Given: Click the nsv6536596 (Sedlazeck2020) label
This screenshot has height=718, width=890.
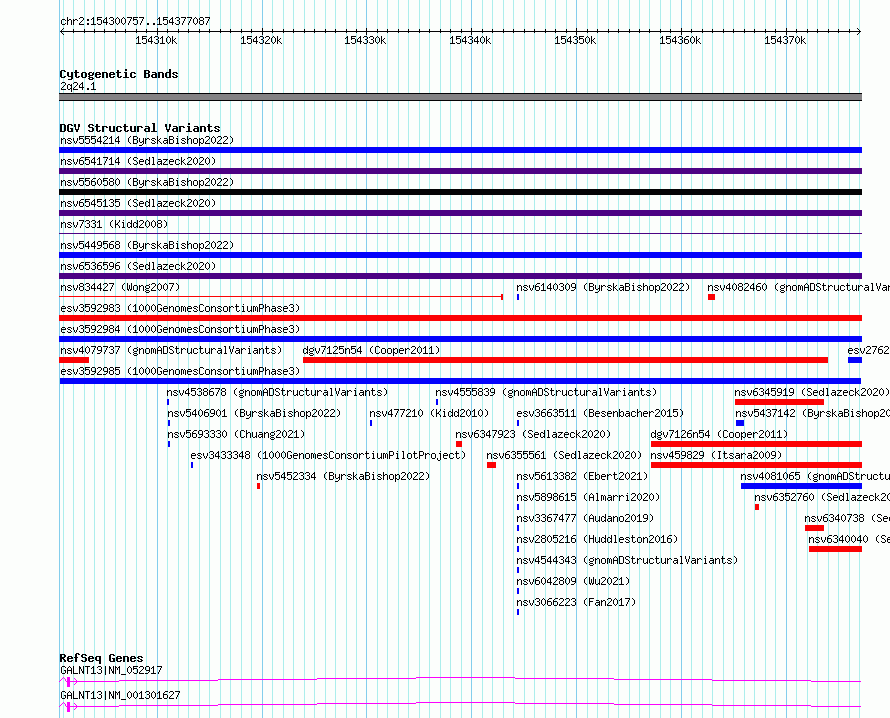Looking at the screenshot, I should point(138,266).
